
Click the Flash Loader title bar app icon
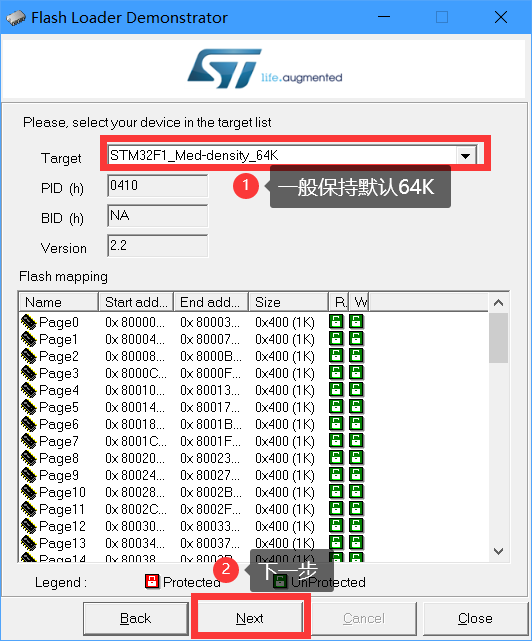(x=16, y=18)
